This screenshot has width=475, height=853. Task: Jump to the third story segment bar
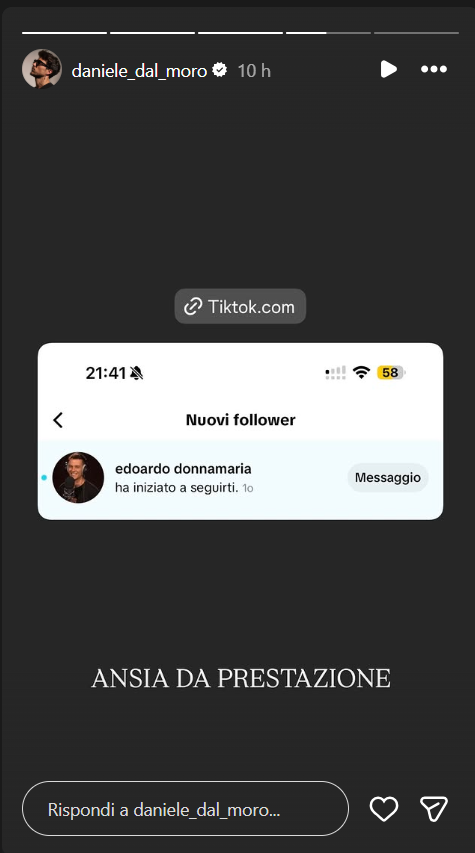point(240,33)
